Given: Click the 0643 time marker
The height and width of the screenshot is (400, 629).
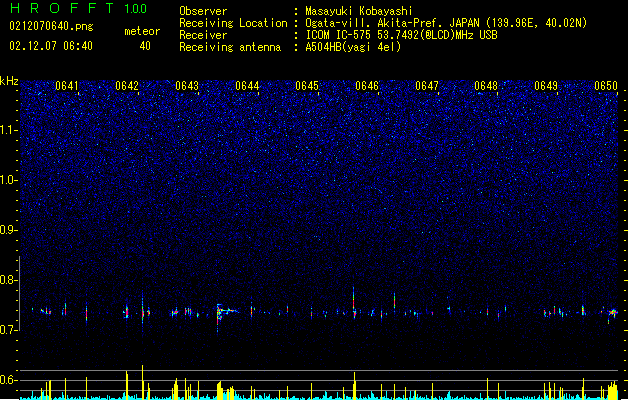Looking at the screenshot, I should pos(187,86).
